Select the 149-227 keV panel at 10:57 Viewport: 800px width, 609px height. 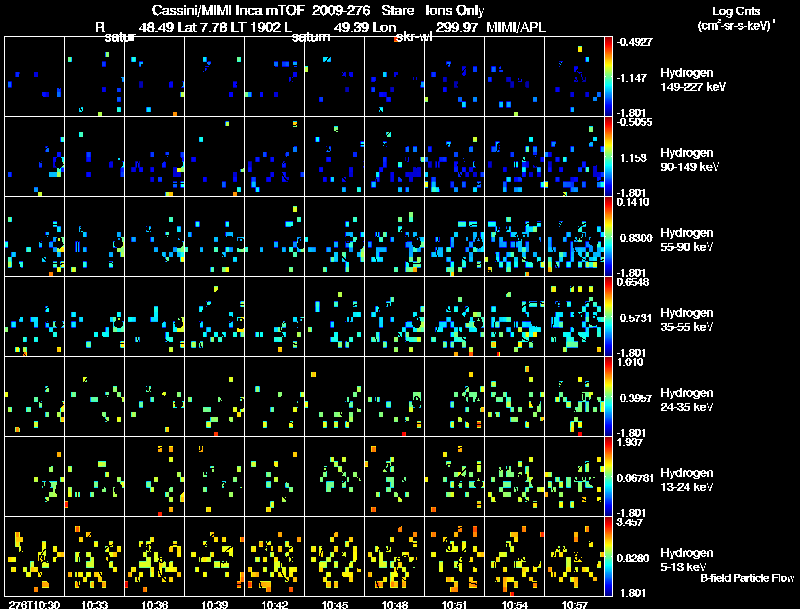(574, 77)
